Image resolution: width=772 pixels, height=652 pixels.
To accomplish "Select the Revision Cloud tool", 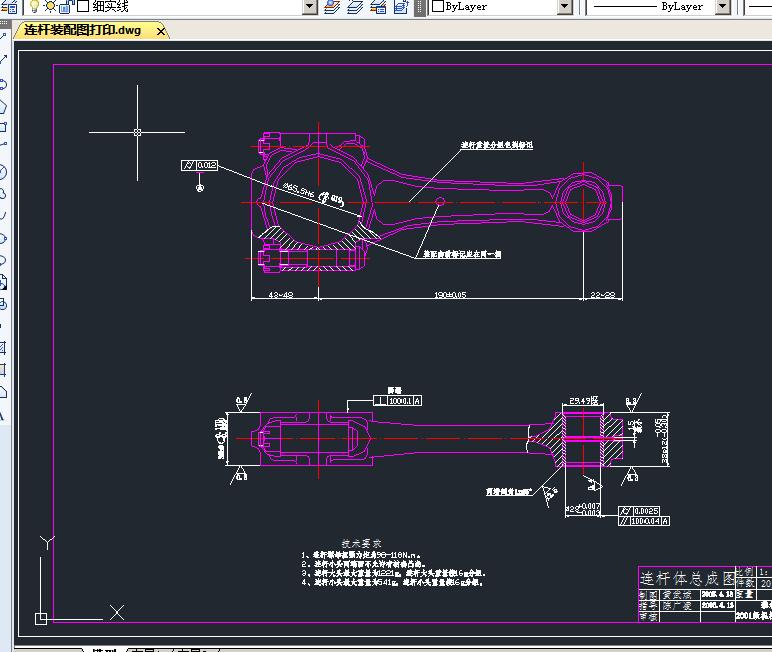I will coord(3,194).
